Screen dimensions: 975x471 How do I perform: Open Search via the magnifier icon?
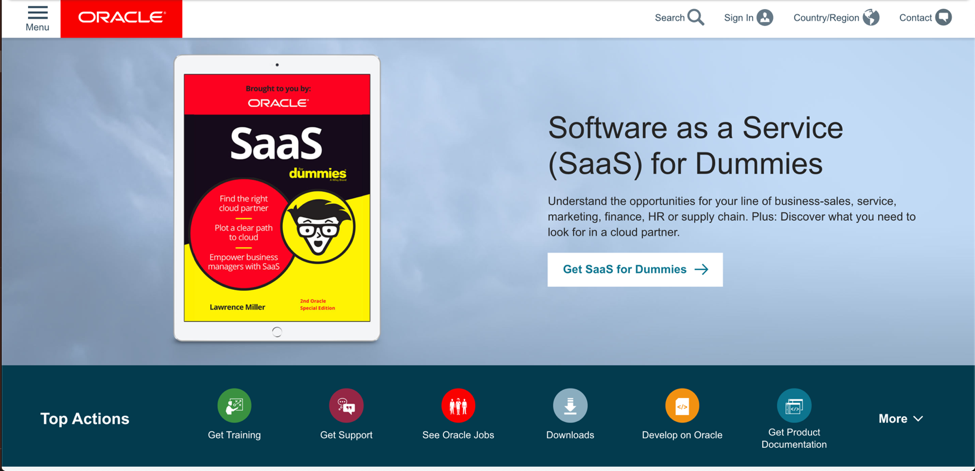click(696, 17)
